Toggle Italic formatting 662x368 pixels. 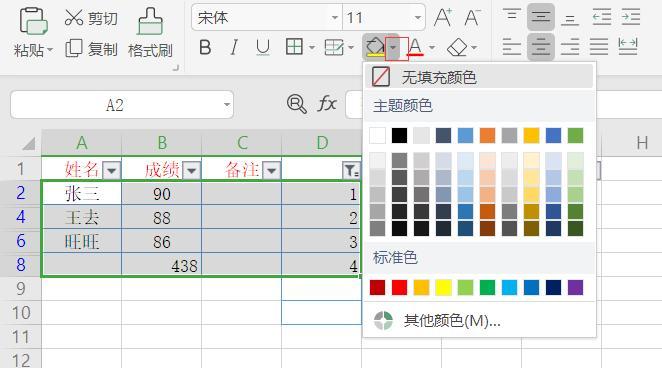coord(234,47)
